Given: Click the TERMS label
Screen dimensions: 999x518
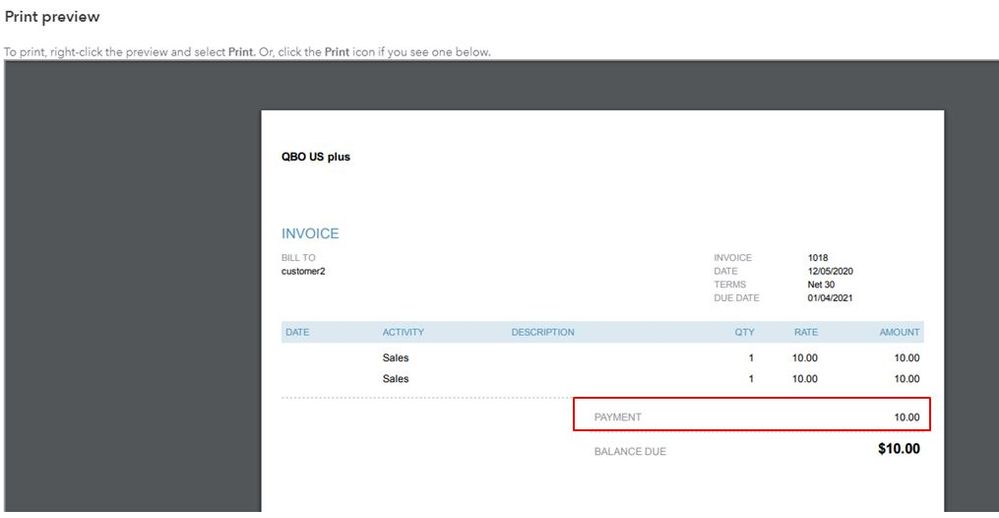Looking at the screenshot, I should coord(729,284).
